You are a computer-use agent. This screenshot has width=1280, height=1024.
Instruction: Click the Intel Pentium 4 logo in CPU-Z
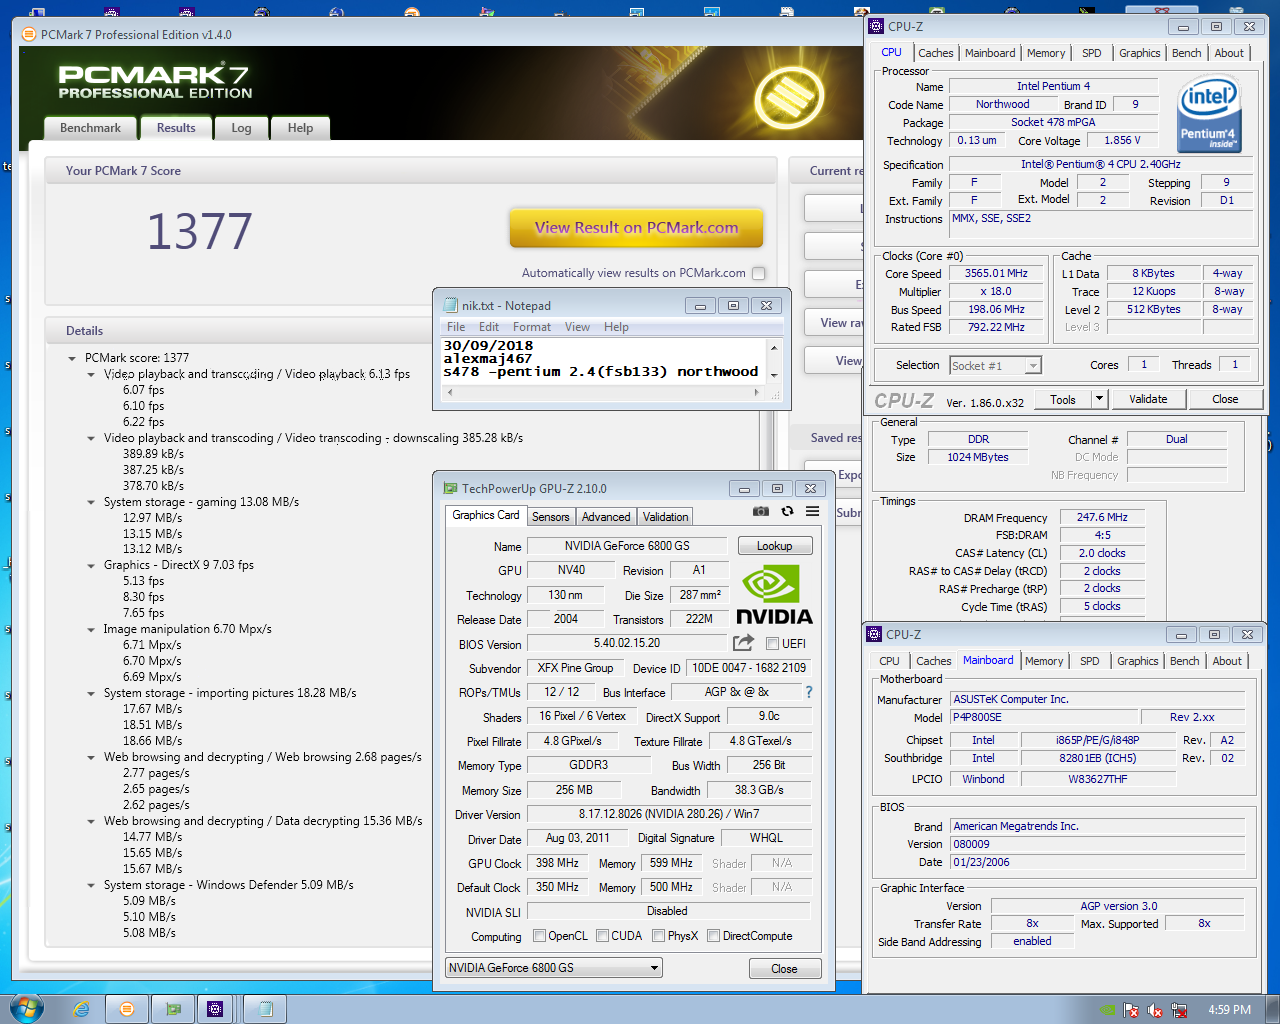point(1209,115)
